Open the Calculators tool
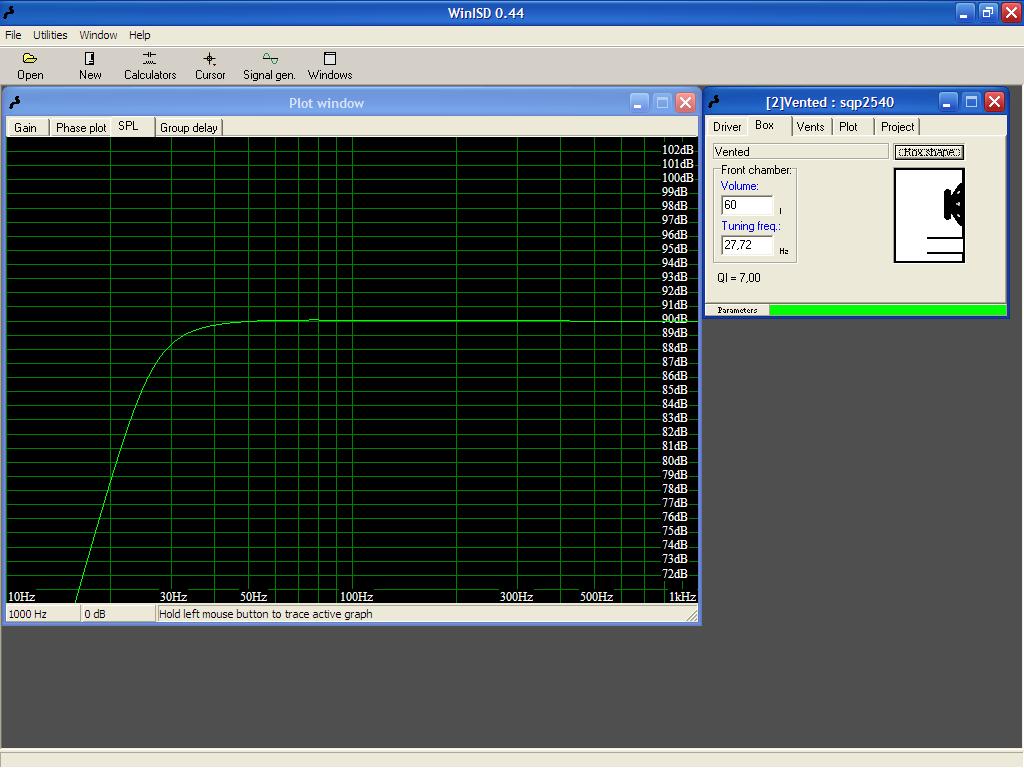The image size is (1024, 768). click(150, 66)
